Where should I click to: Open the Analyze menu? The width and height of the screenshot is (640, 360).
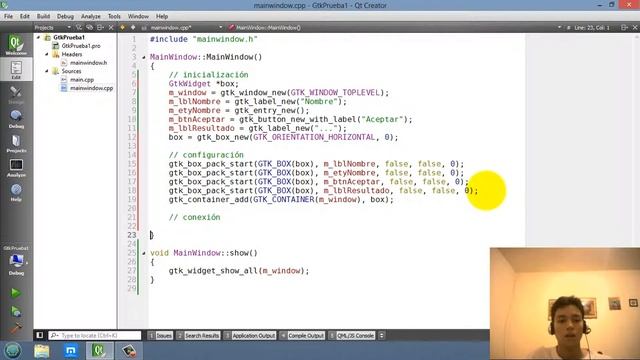click(91, 16)
